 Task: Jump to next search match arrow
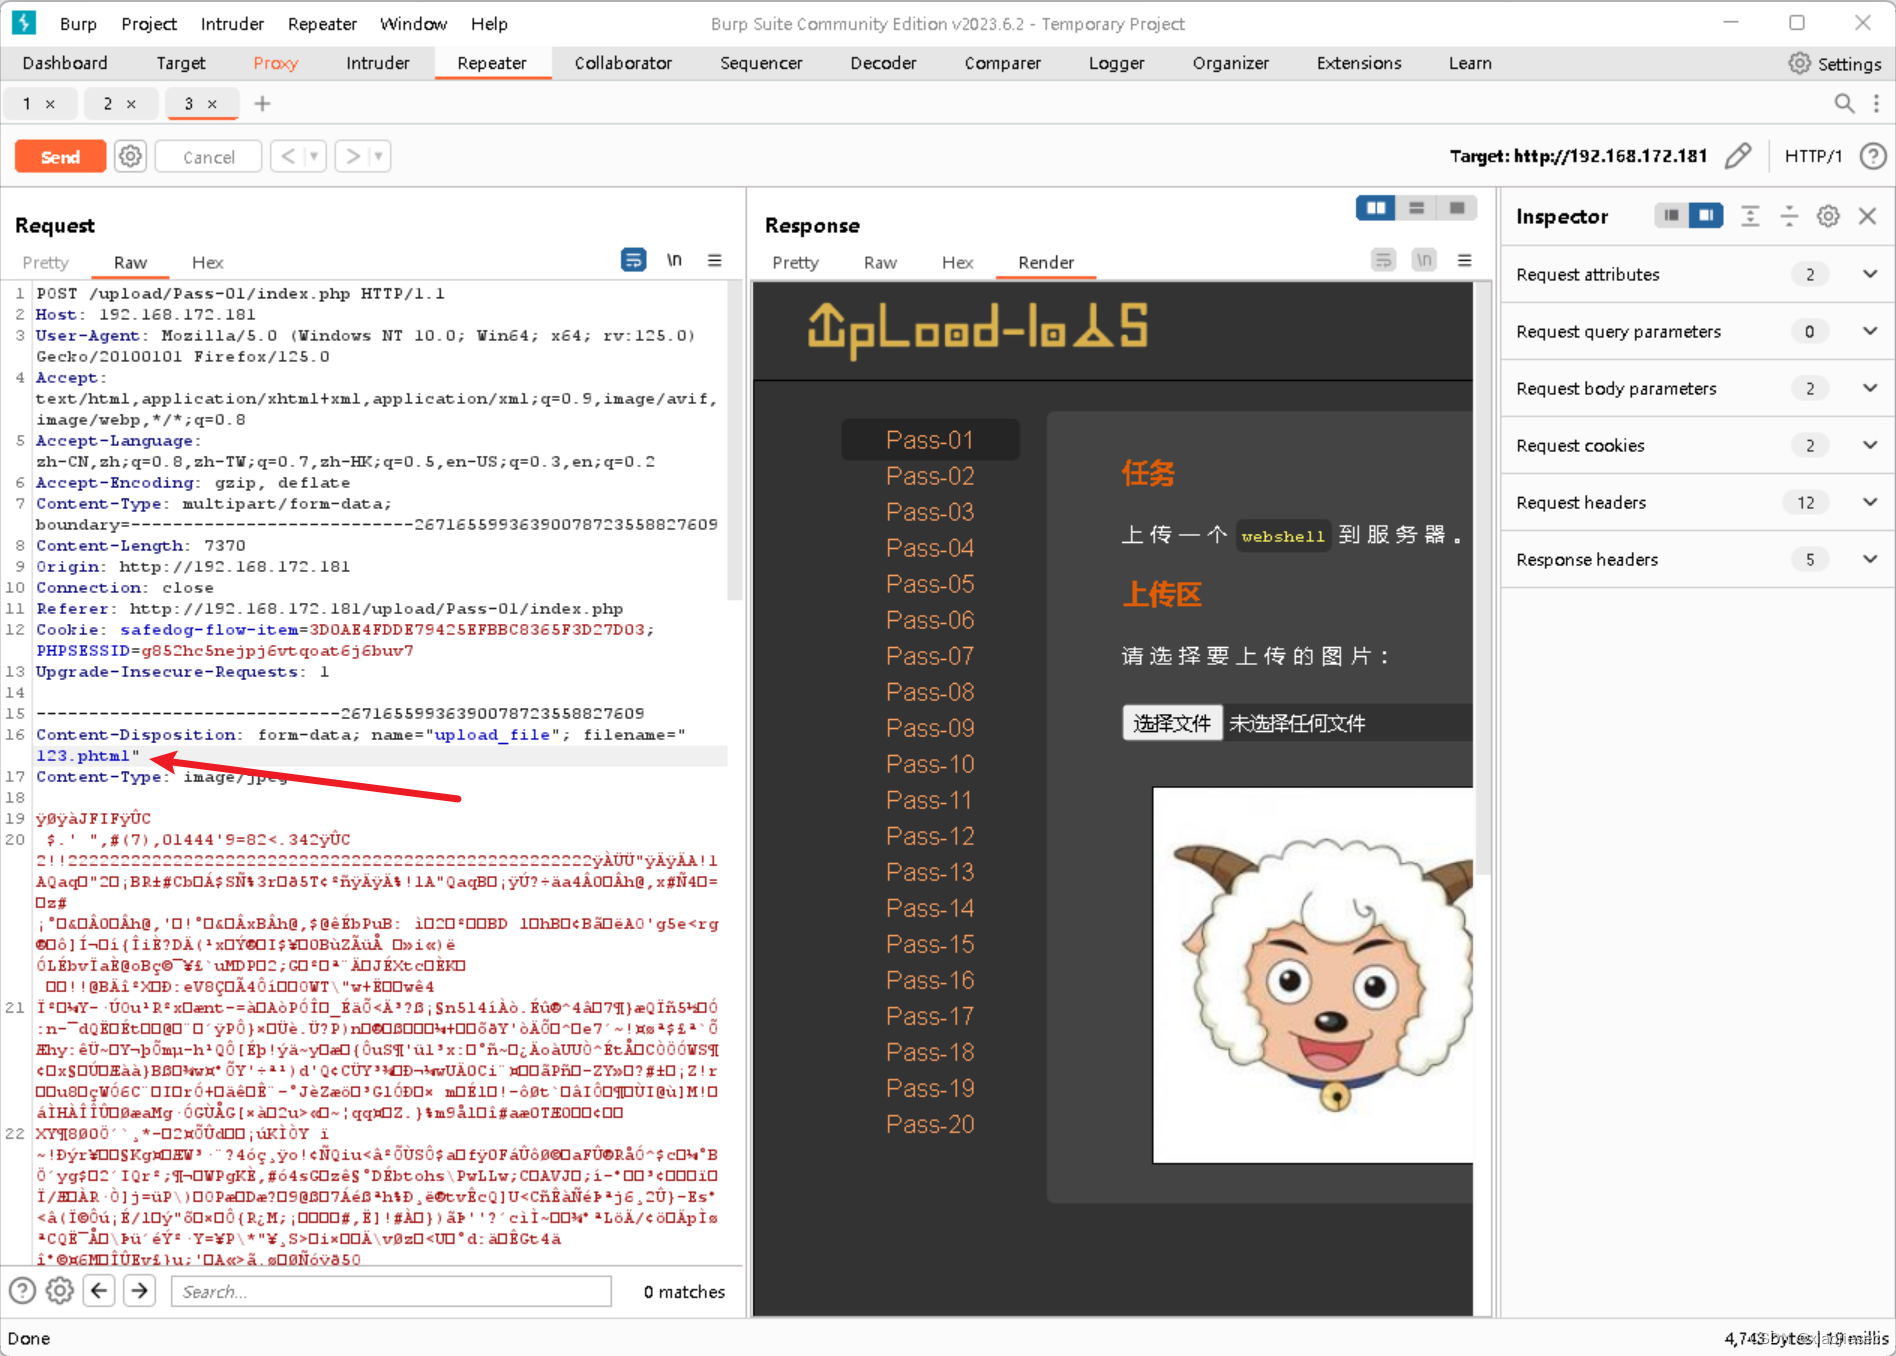point(140,1291)
